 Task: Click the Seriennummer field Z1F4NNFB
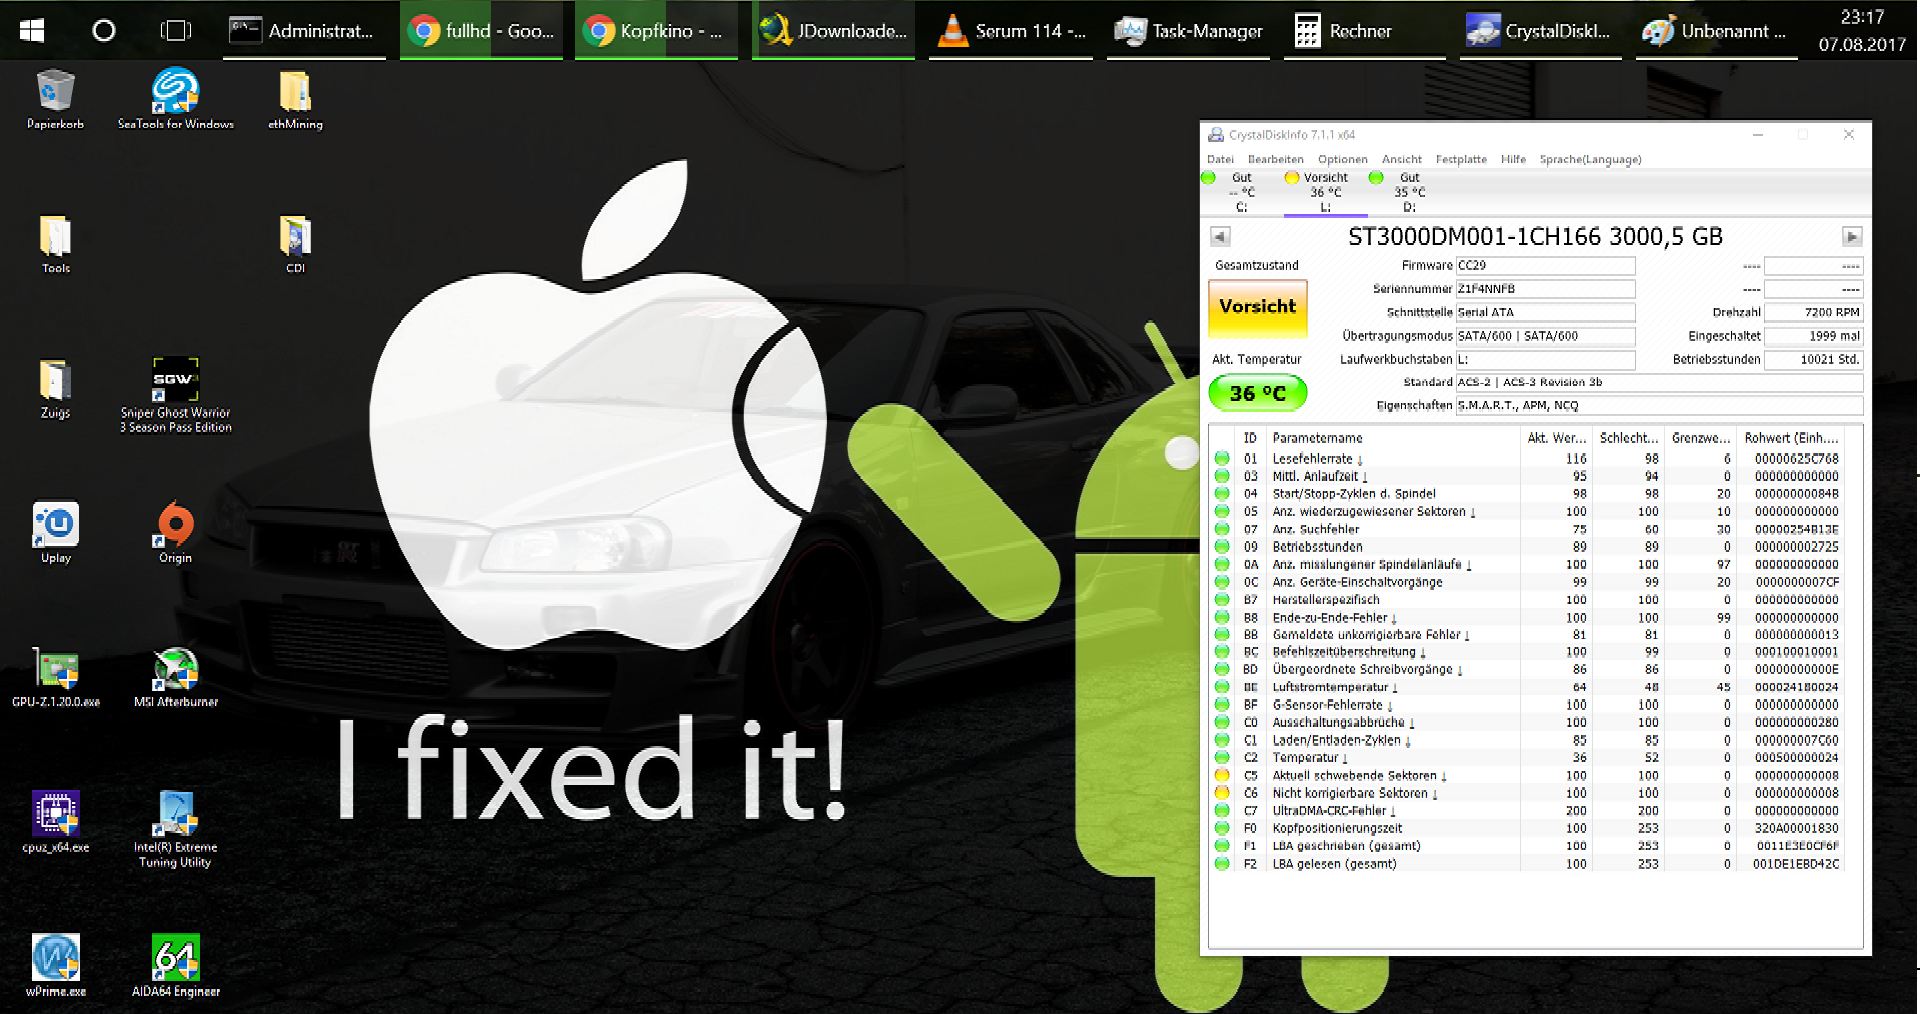1545,289
